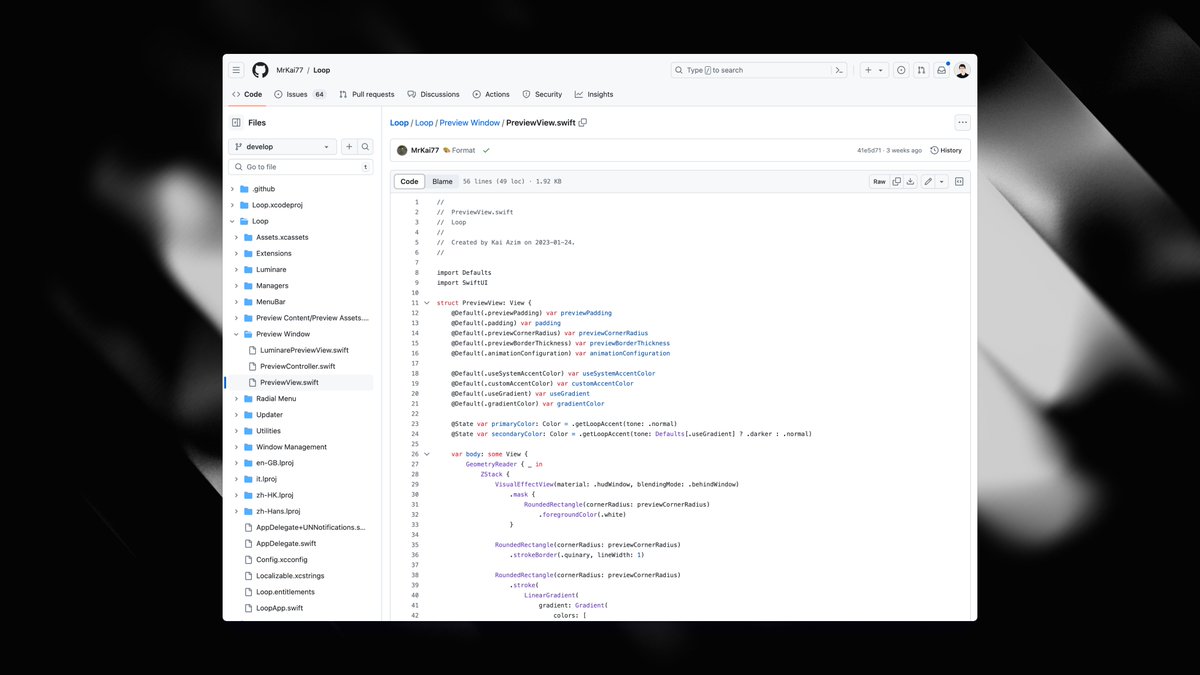Open Config.xcconfig in file tree
The height and width of the screenshot is (675, 1200).
[x=282, y=559]
